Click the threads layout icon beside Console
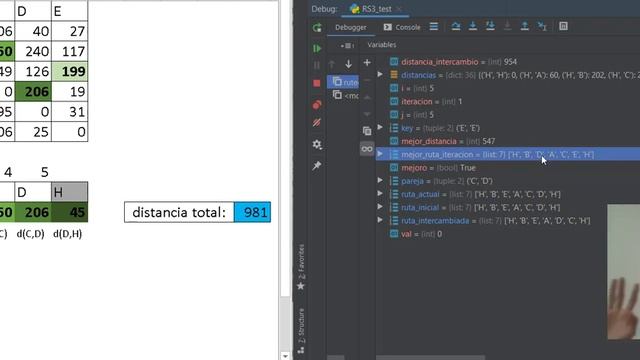640x360 pixels. pyautogui.click(x=433, y=27)
